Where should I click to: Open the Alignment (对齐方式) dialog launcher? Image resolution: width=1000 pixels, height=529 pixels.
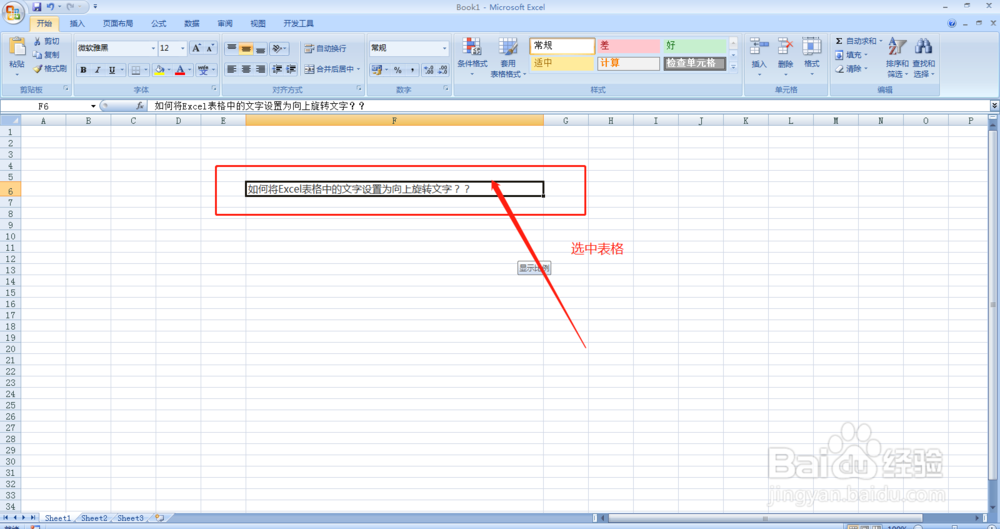pyautogui.click(x=359, y=89)
